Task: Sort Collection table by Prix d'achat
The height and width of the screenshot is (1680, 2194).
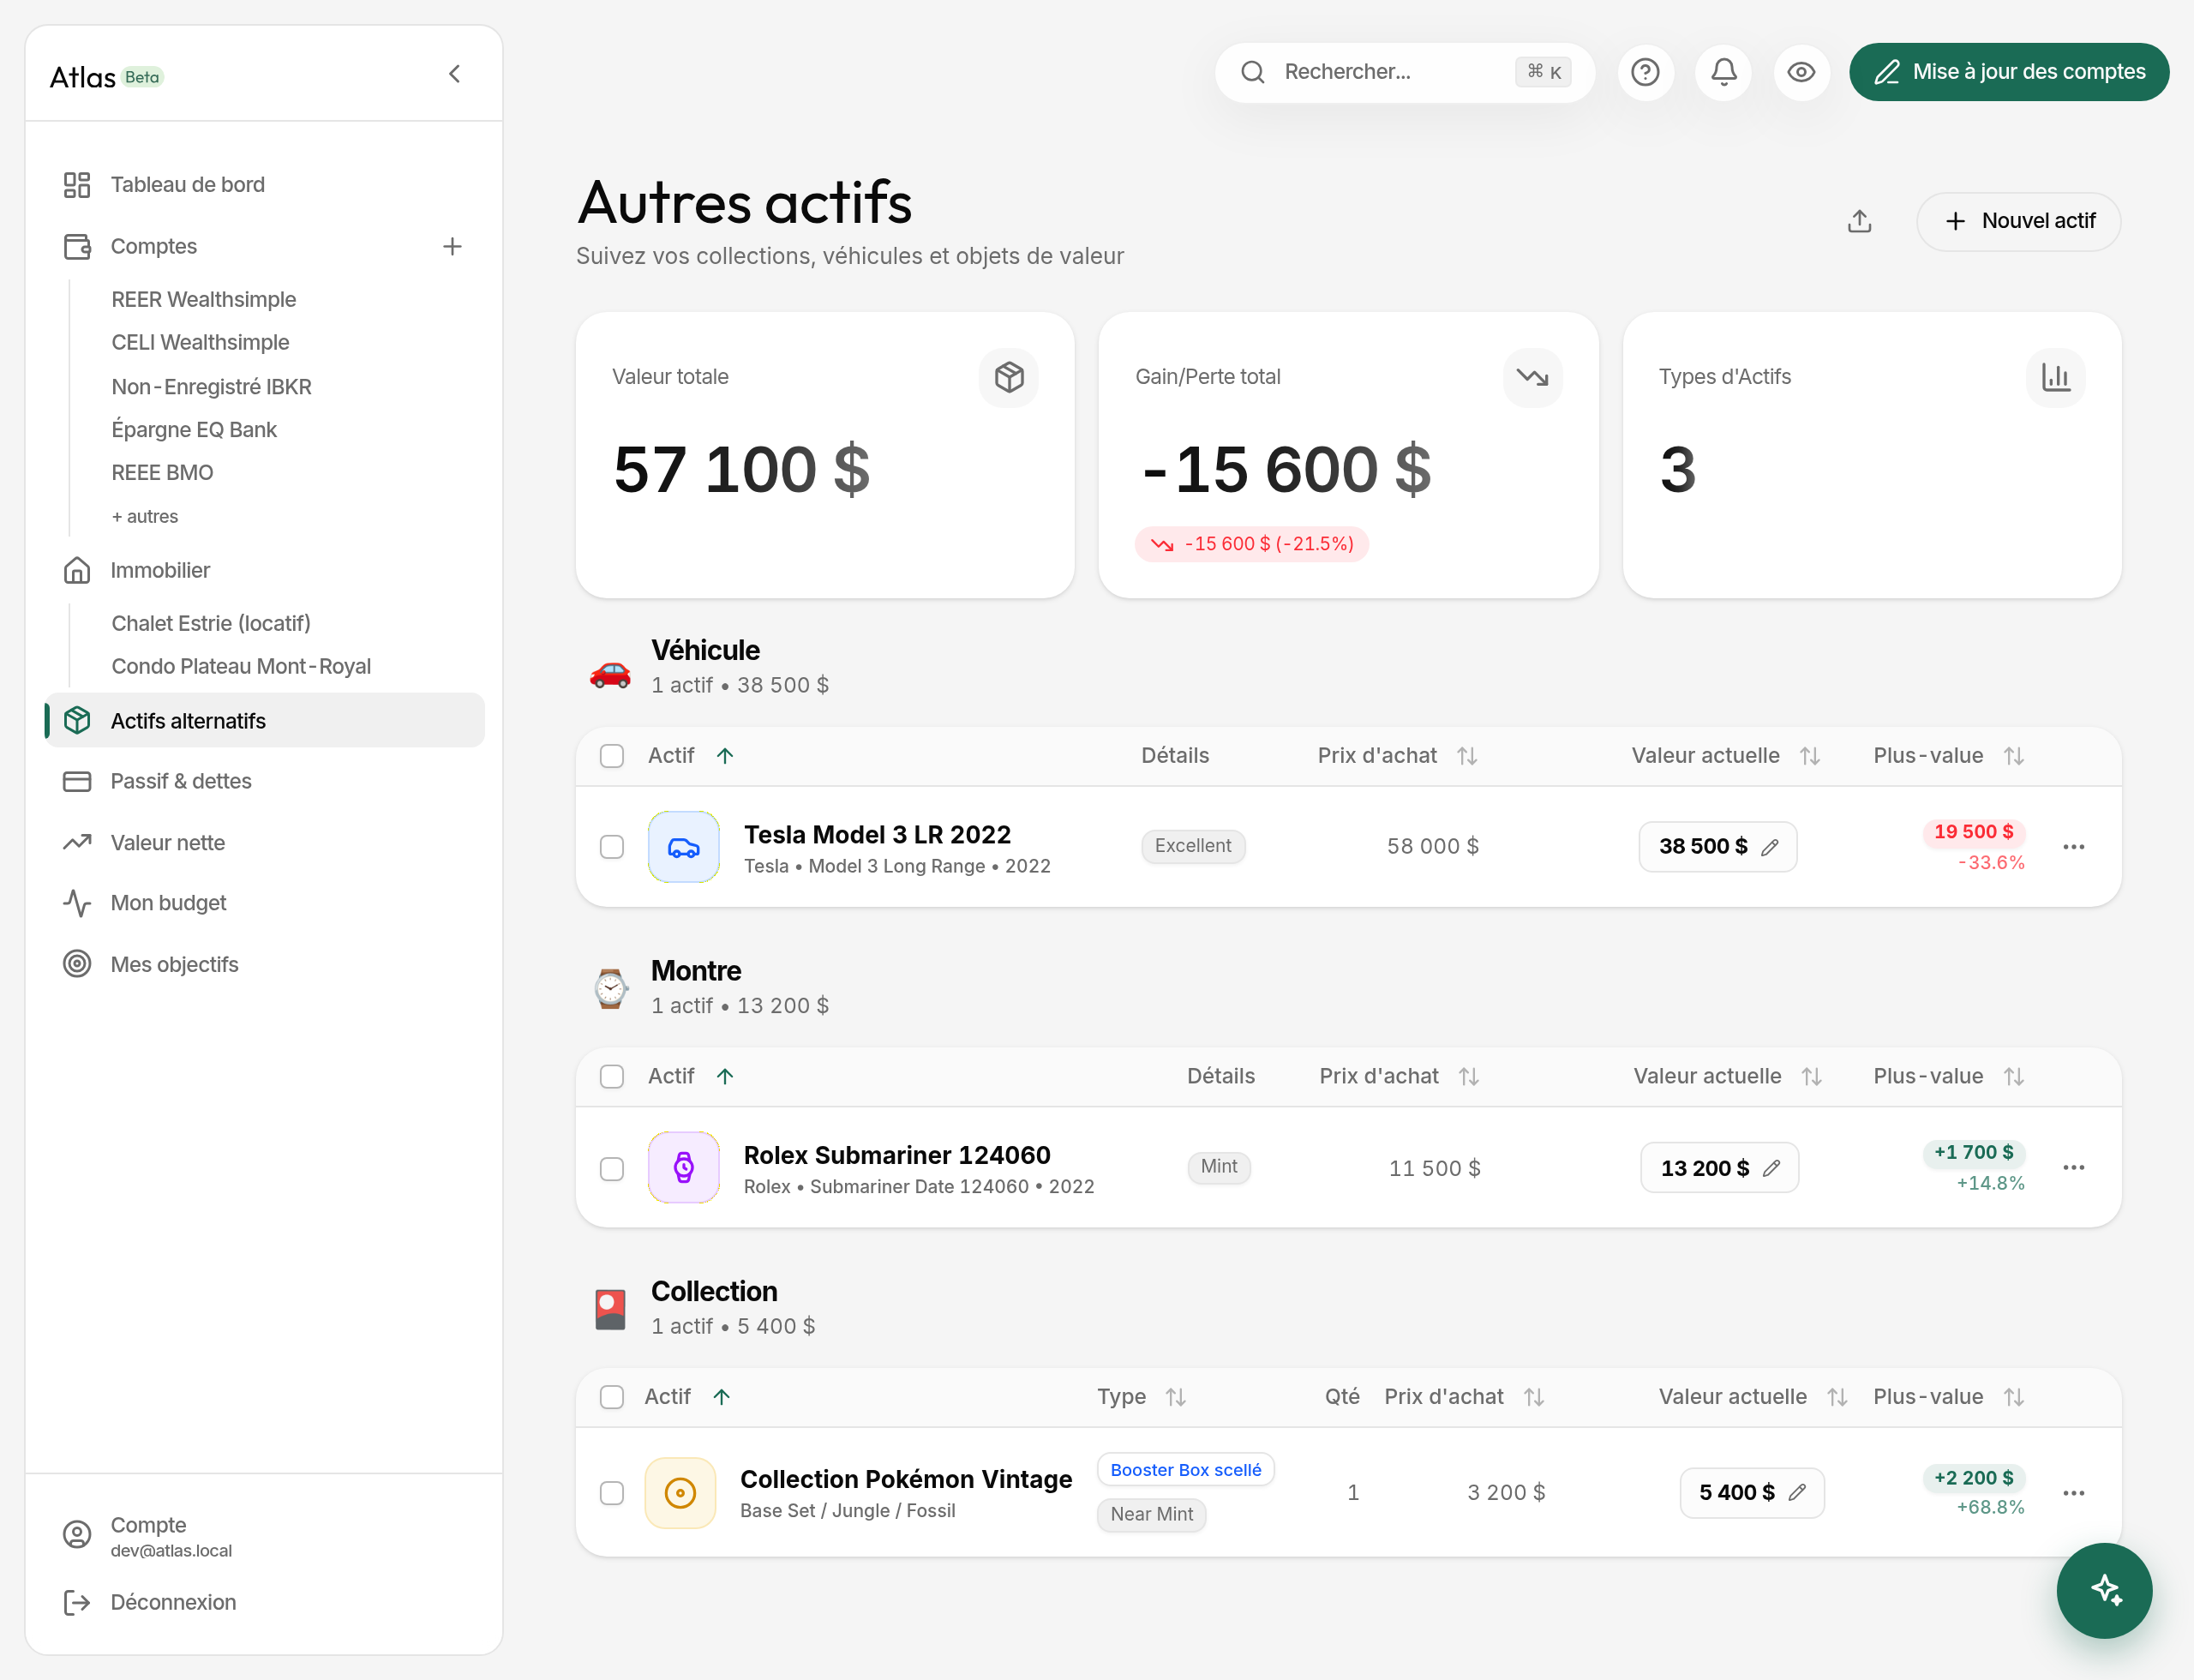Action: point(1464,1397)
